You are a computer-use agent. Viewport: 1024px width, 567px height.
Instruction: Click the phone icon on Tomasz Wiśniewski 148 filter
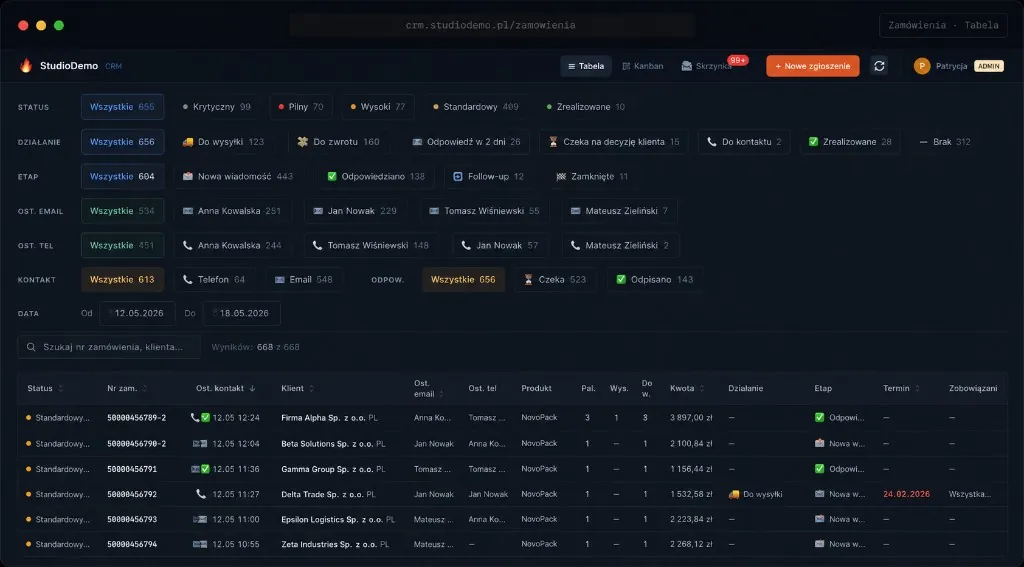coord(317,246)
